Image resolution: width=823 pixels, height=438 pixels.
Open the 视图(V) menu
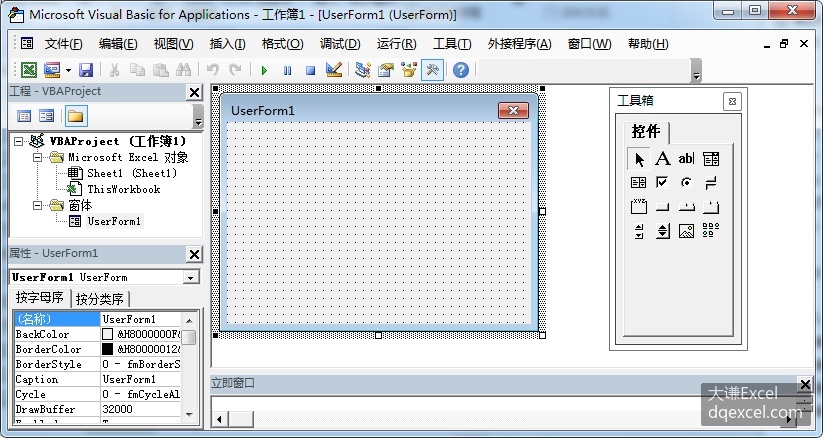[x=173, y=44]
